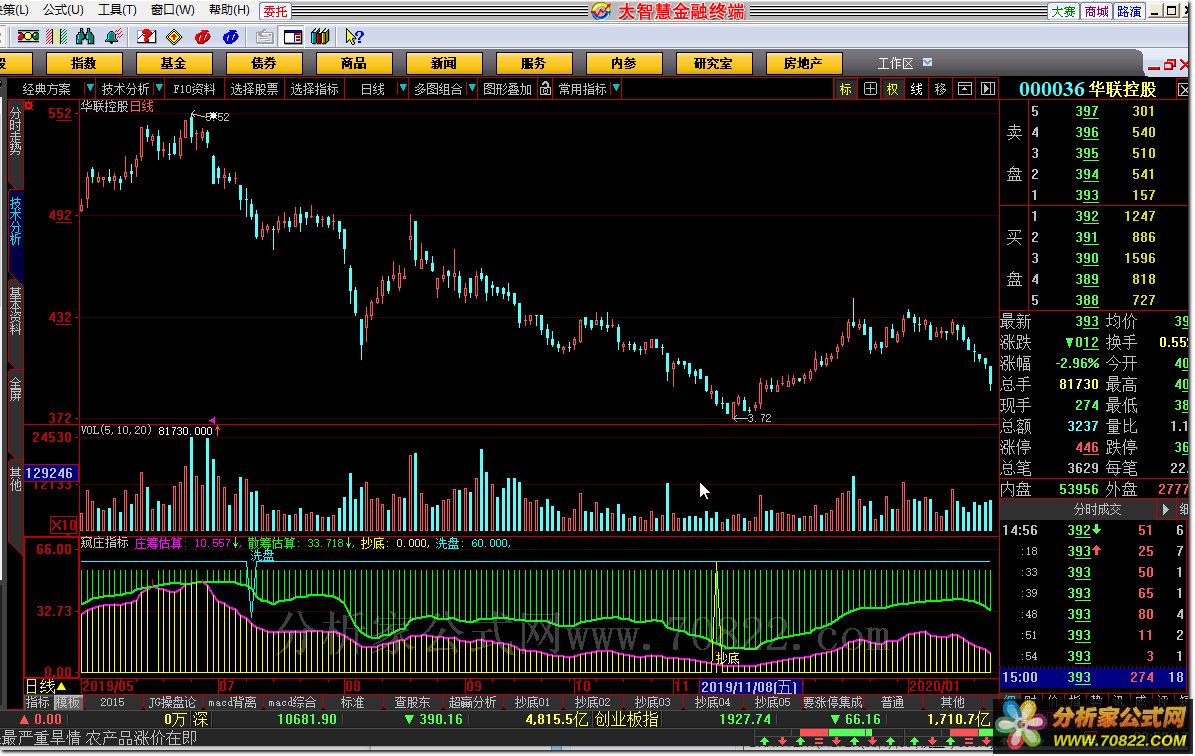Toggle the 模板 bottom mode button
Screen dimensions: 1195x756
coord(67,703)
